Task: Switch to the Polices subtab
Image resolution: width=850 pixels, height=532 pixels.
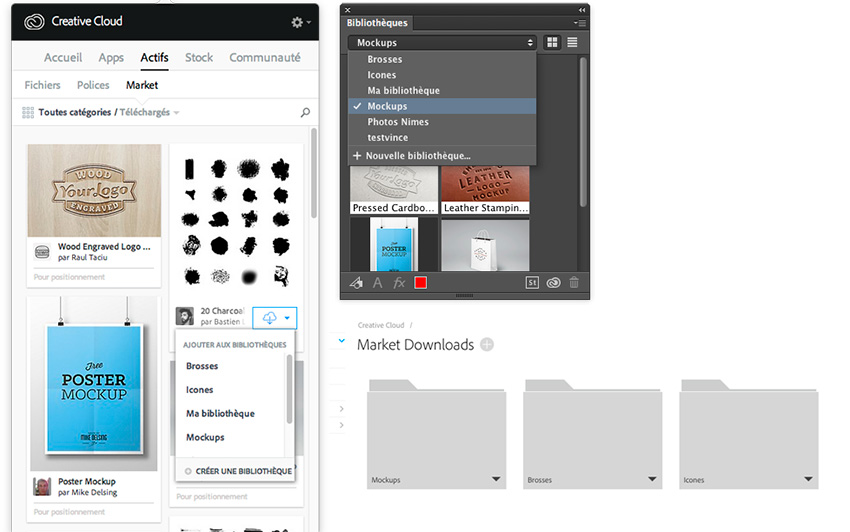Action: pos(93,85)
